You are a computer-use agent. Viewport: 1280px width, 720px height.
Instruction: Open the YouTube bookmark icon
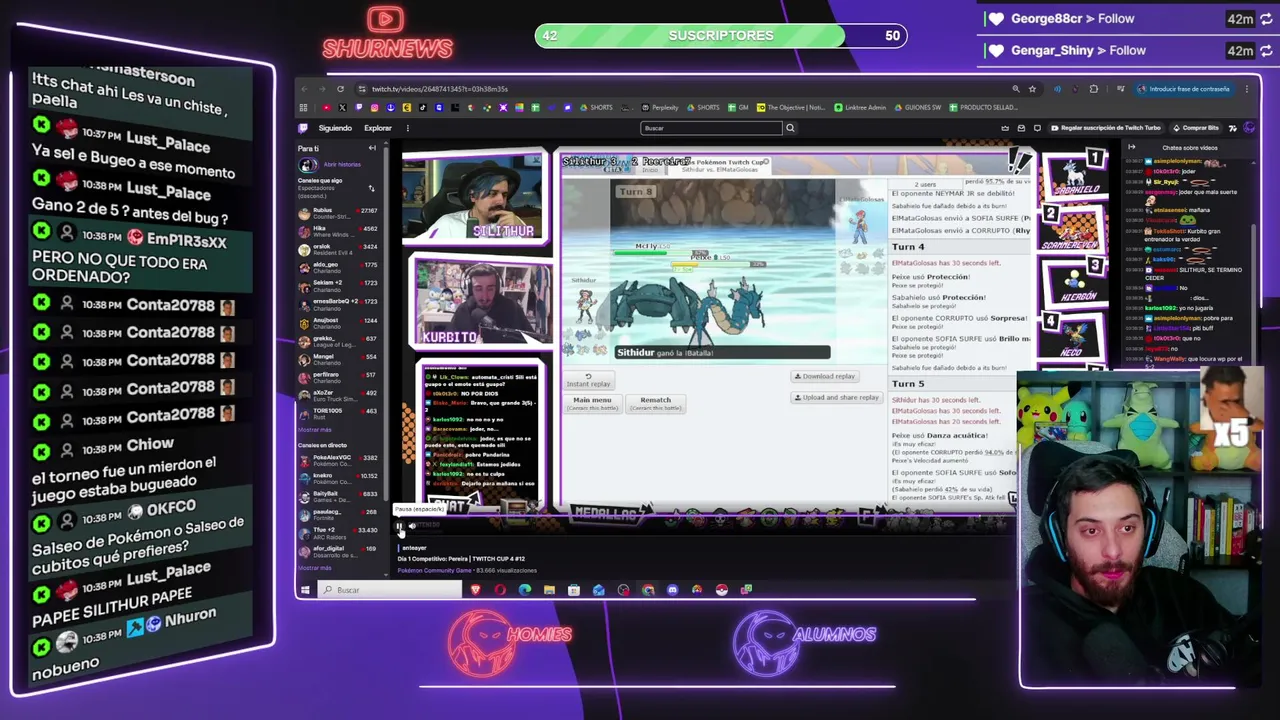[x=327, y=107]
